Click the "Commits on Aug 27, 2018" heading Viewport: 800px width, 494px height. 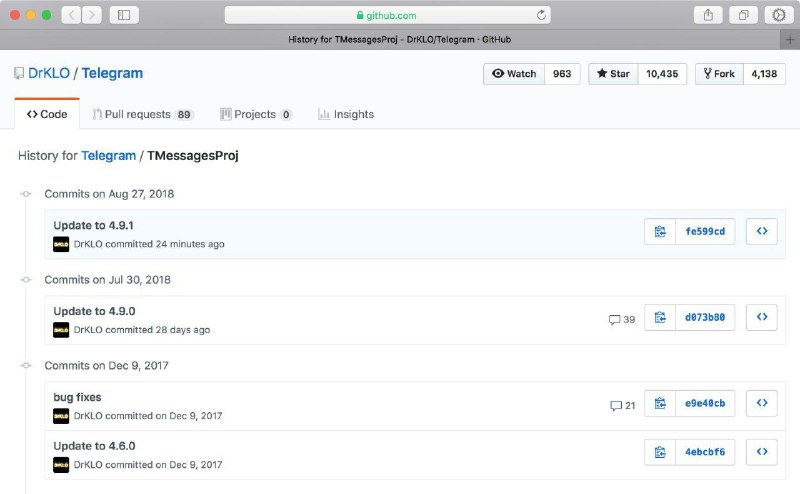click(x=109, y=193)
